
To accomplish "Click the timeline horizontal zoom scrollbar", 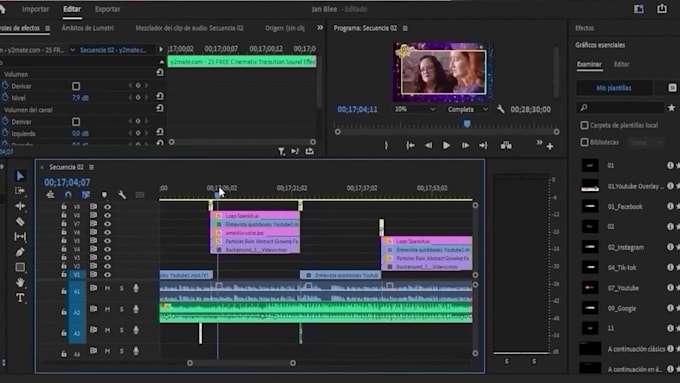I will (241, 363).
